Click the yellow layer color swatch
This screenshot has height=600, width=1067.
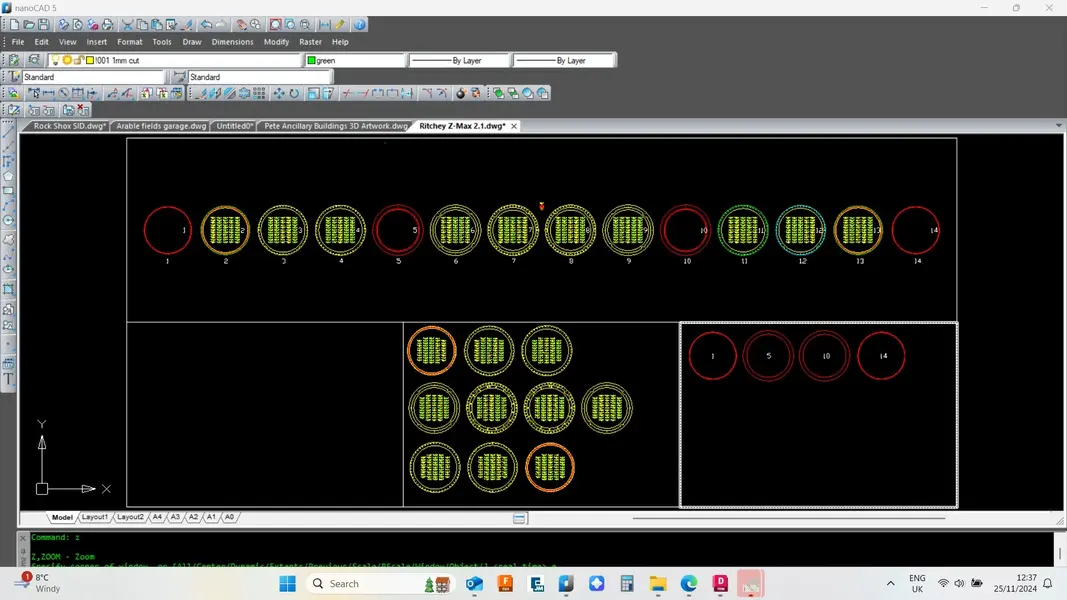click(89, 60)
